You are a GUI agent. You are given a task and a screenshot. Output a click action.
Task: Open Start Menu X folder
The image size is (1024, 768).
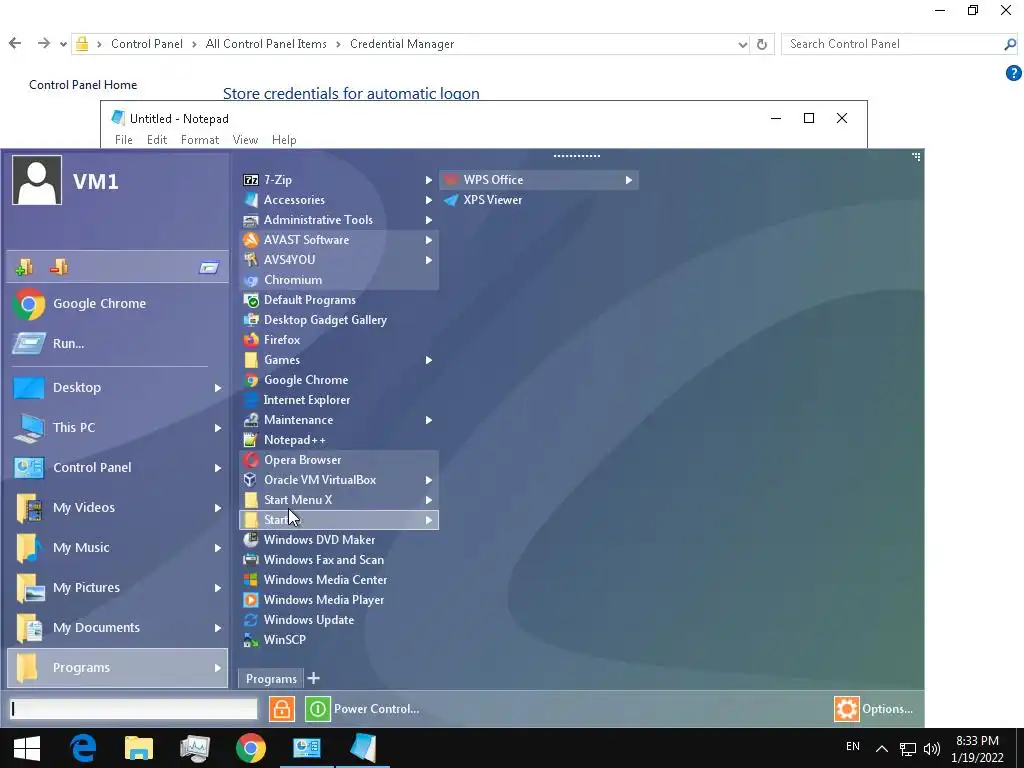[339, 500]
